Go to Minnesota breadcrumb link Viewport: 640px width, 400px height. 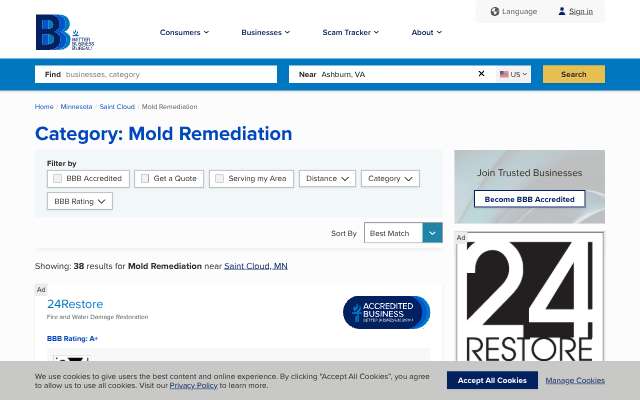[76, 107]
